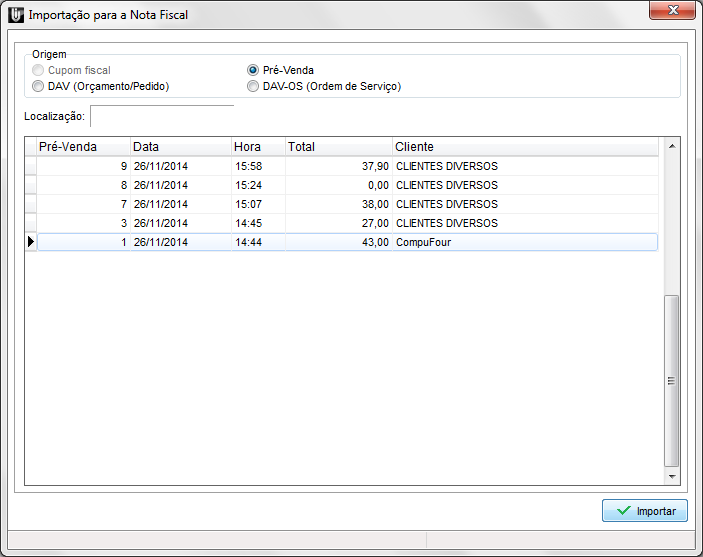Click the app icon in title bar
703x557 pixels.
(x=15, y=15)
